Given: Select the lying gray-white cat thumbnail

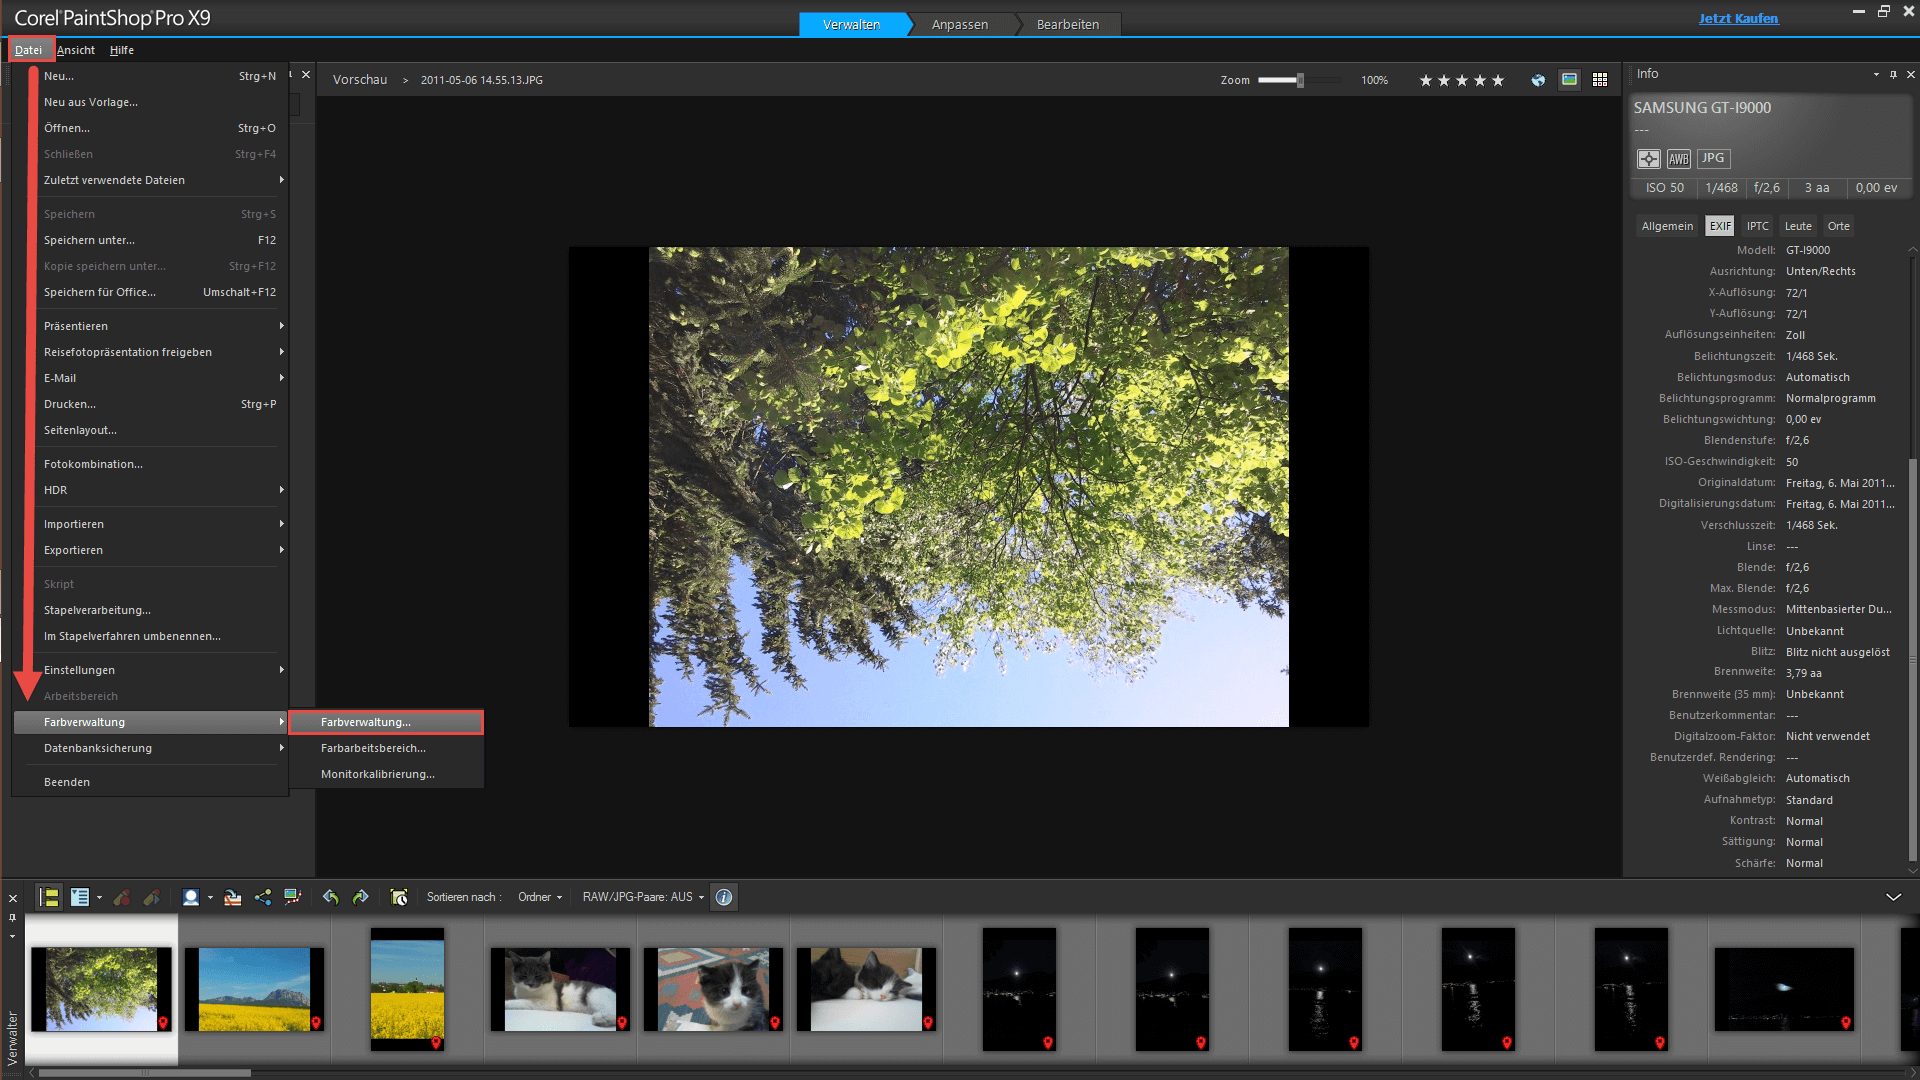Looking at the screenshot, I should (560, 989).
